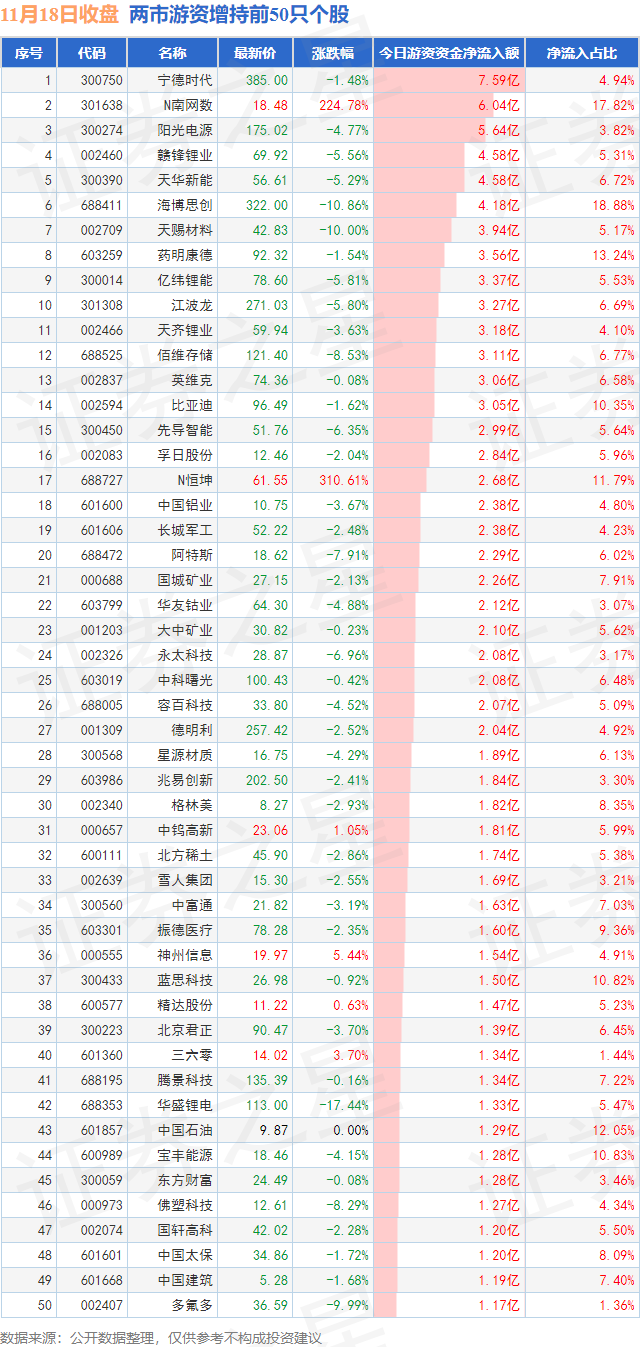Select stock name 阳光电源

coord(186,130)
